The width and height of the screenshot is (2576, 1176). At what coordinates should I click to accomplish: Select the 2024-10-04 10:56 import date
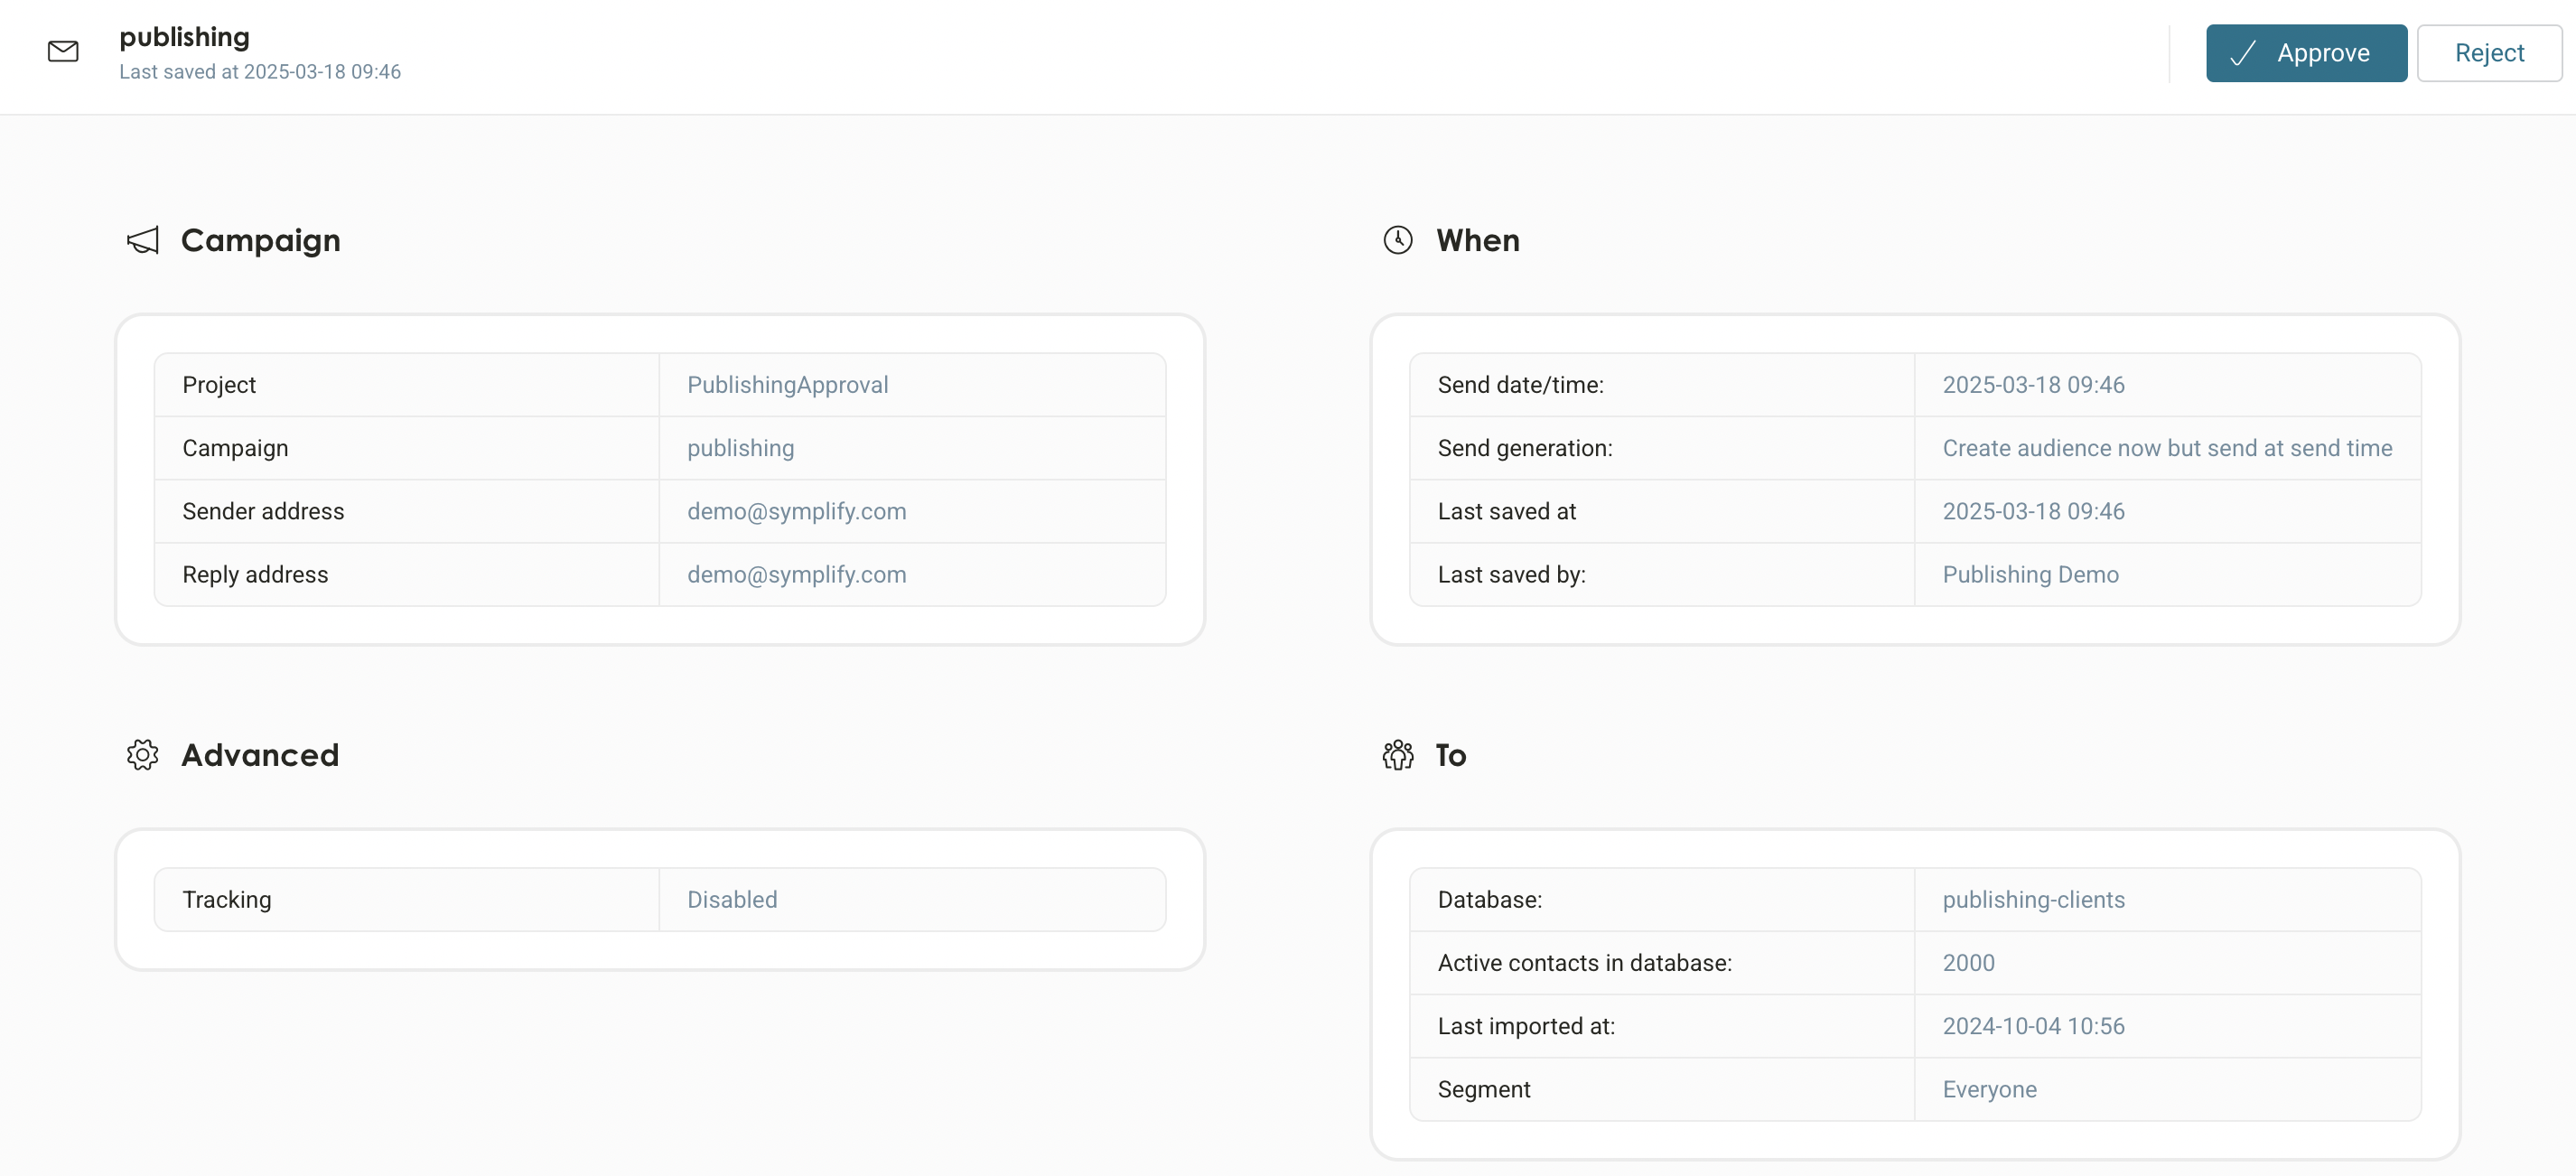point(2033,1025)
